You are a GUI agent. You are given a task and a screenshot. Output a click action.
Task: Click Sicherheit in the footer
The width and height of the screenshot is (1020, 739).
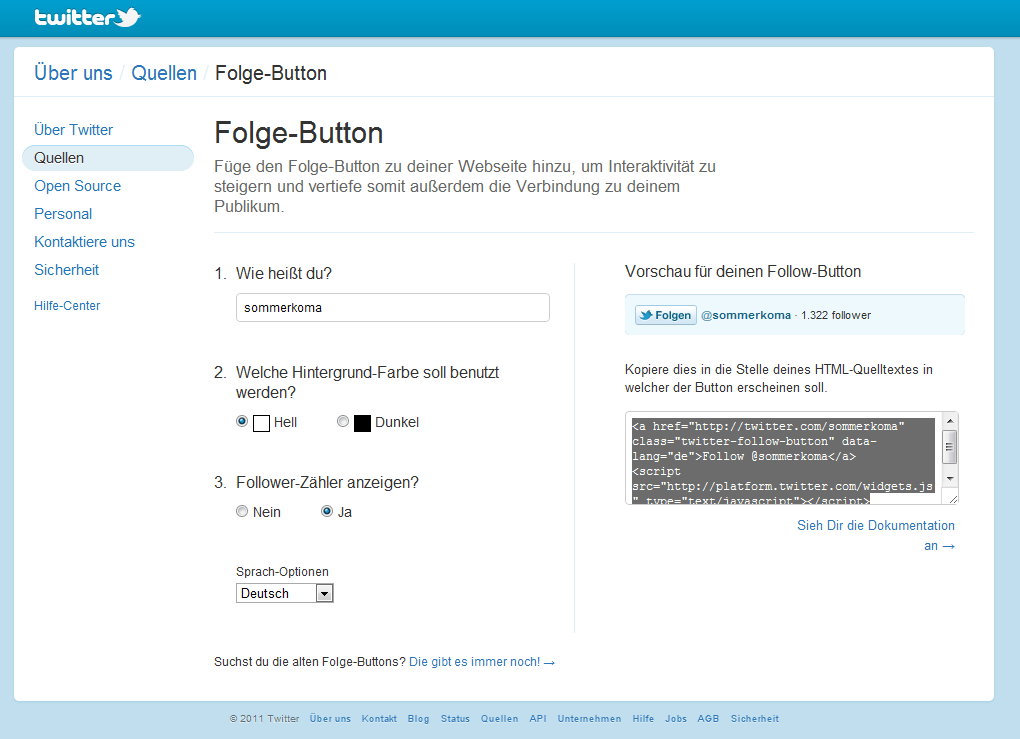point(755,719)
